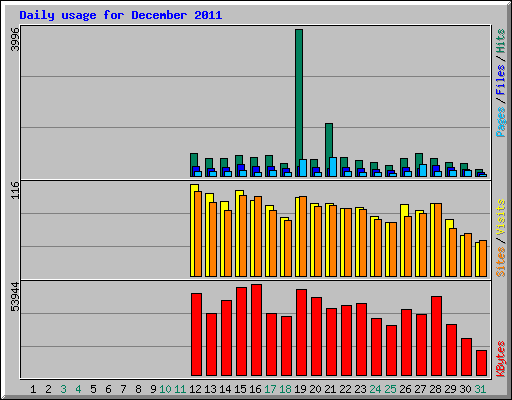Click the yellow Visits bar for day 12
Image resolution: width=512 pixels, height=400 pixels.
(x=193, y=230)
